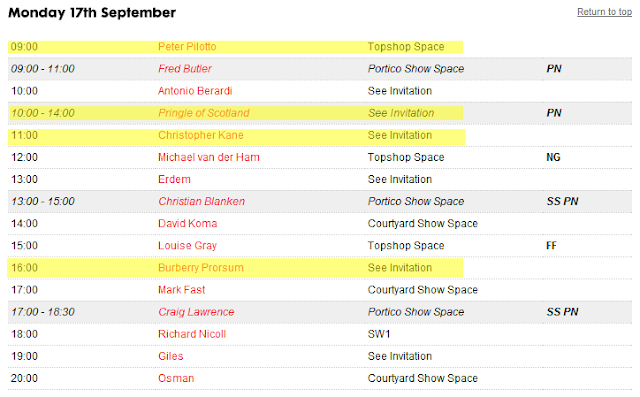This screenshot has width=640, height=397.
Task: Click the NG sponsor code for Michael van der Ham
Action: 553,157
